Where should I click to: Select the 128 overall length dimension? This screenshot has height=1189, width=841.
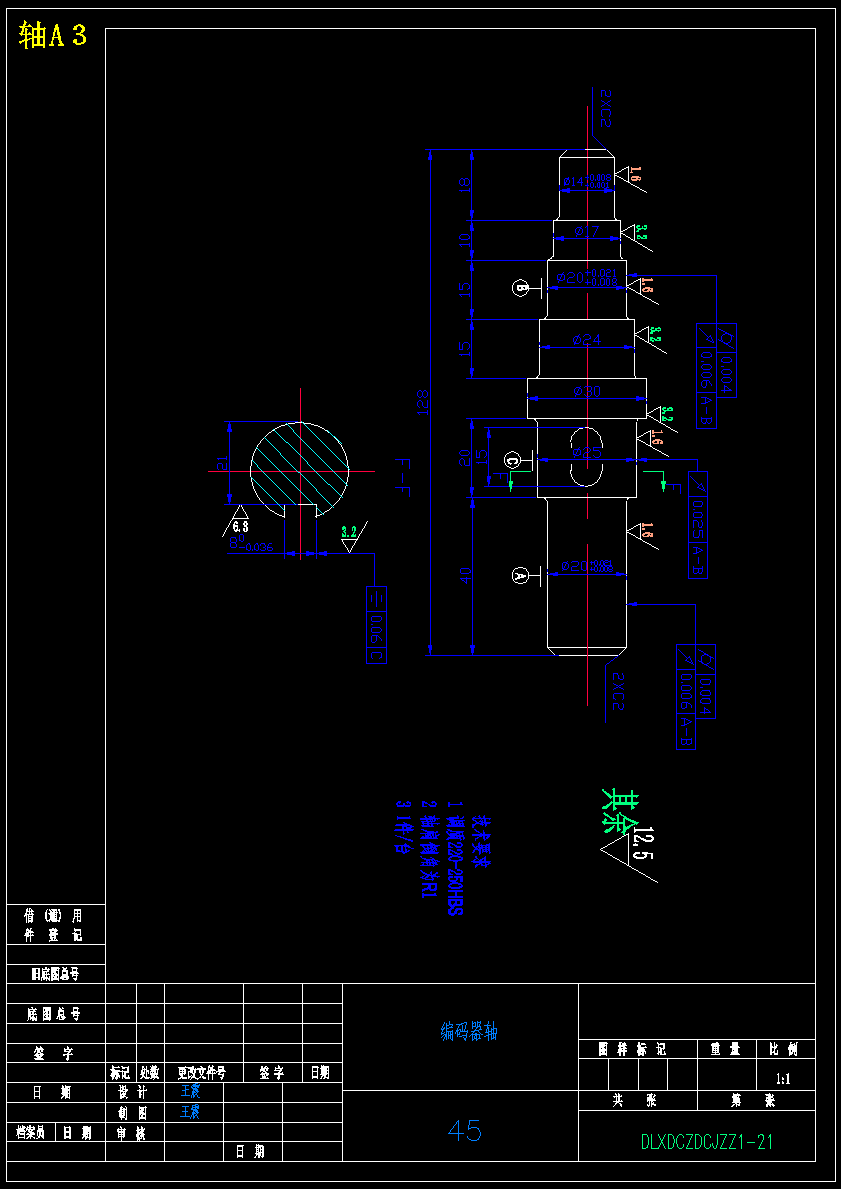pyautogui.click(x=423, y=403)
